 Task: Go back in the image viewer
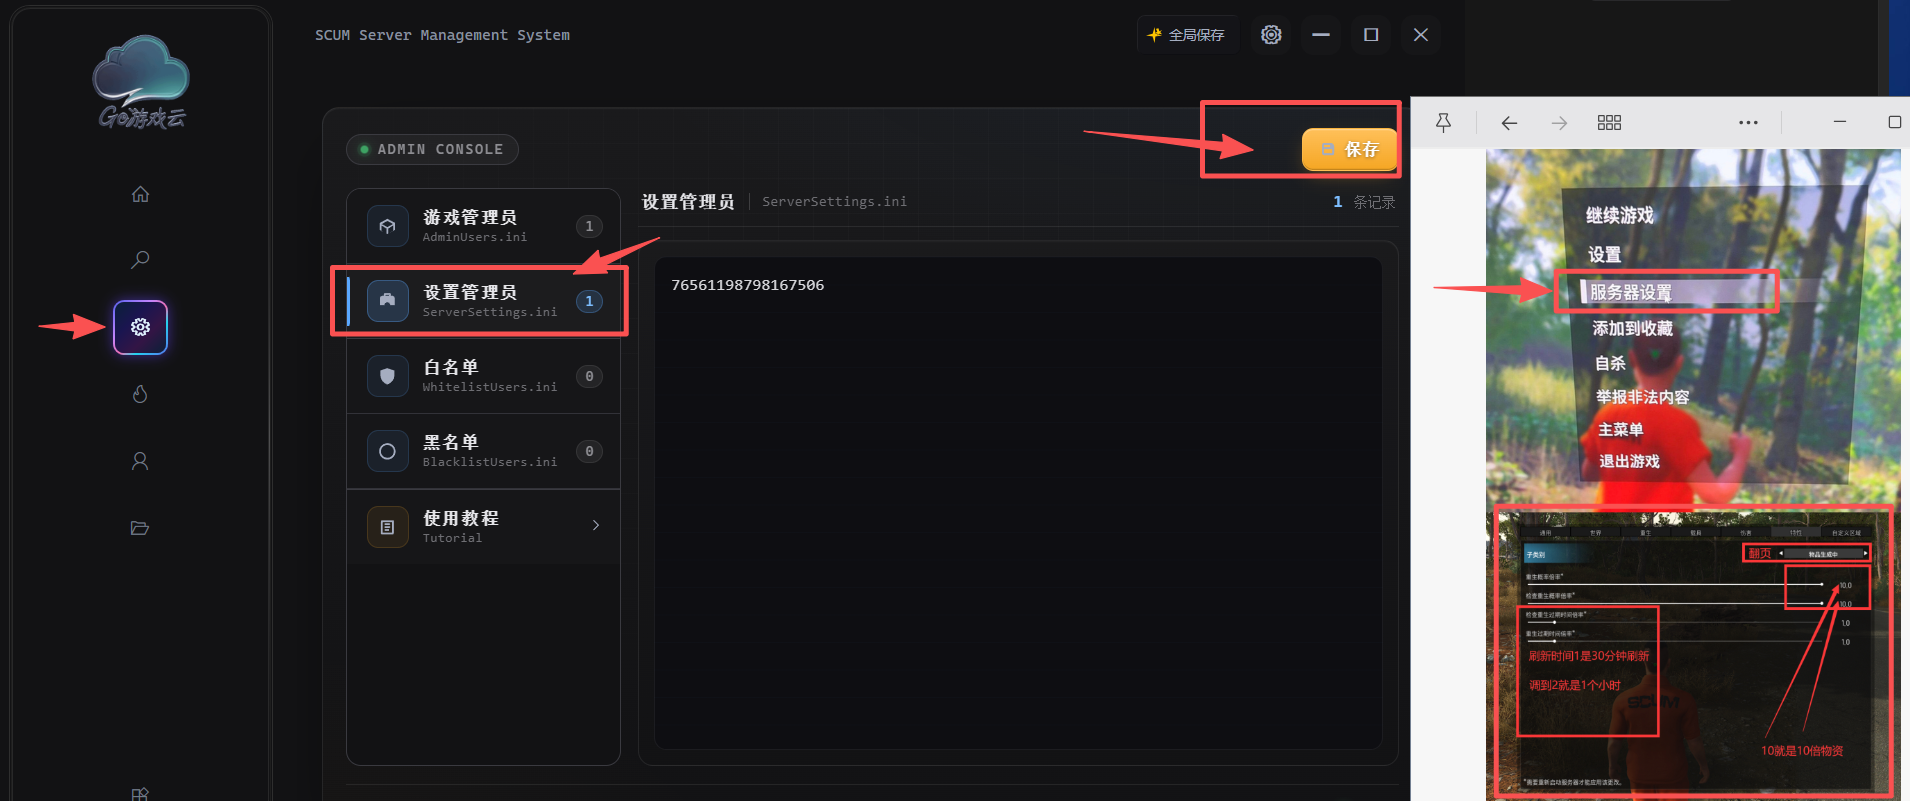1509,122
